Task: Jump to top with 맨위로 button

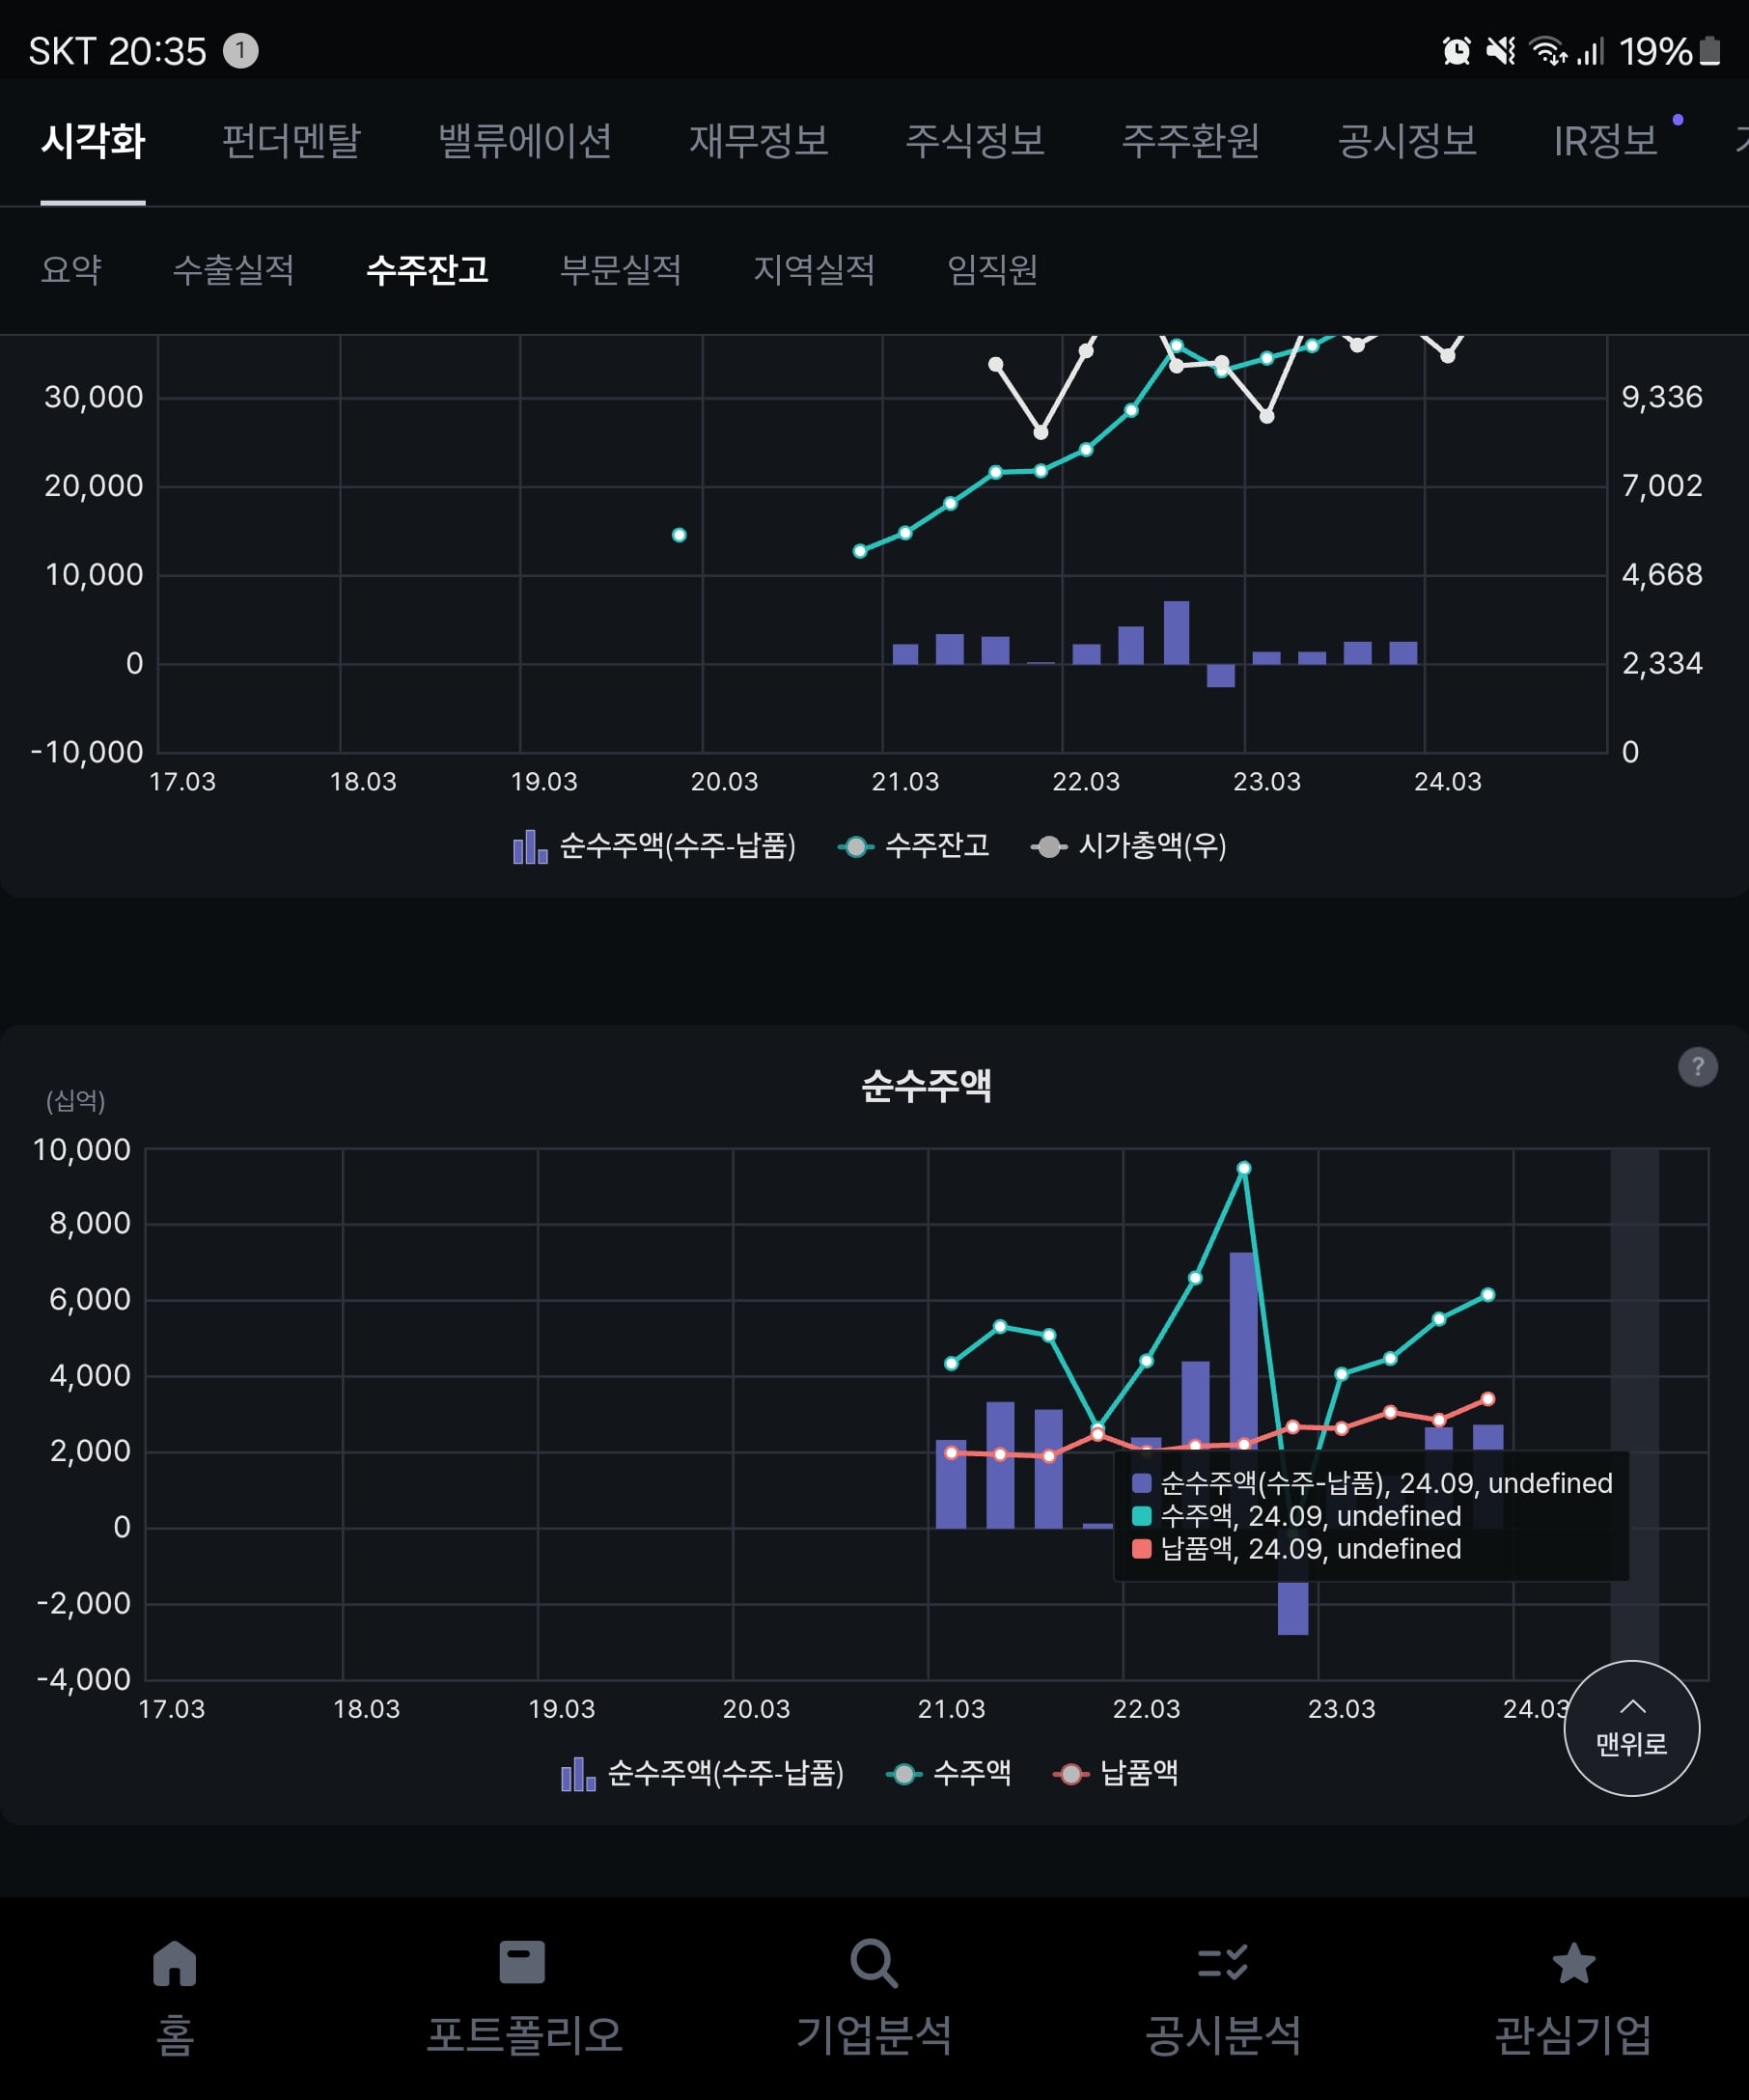Action: click(1631, 1728)
